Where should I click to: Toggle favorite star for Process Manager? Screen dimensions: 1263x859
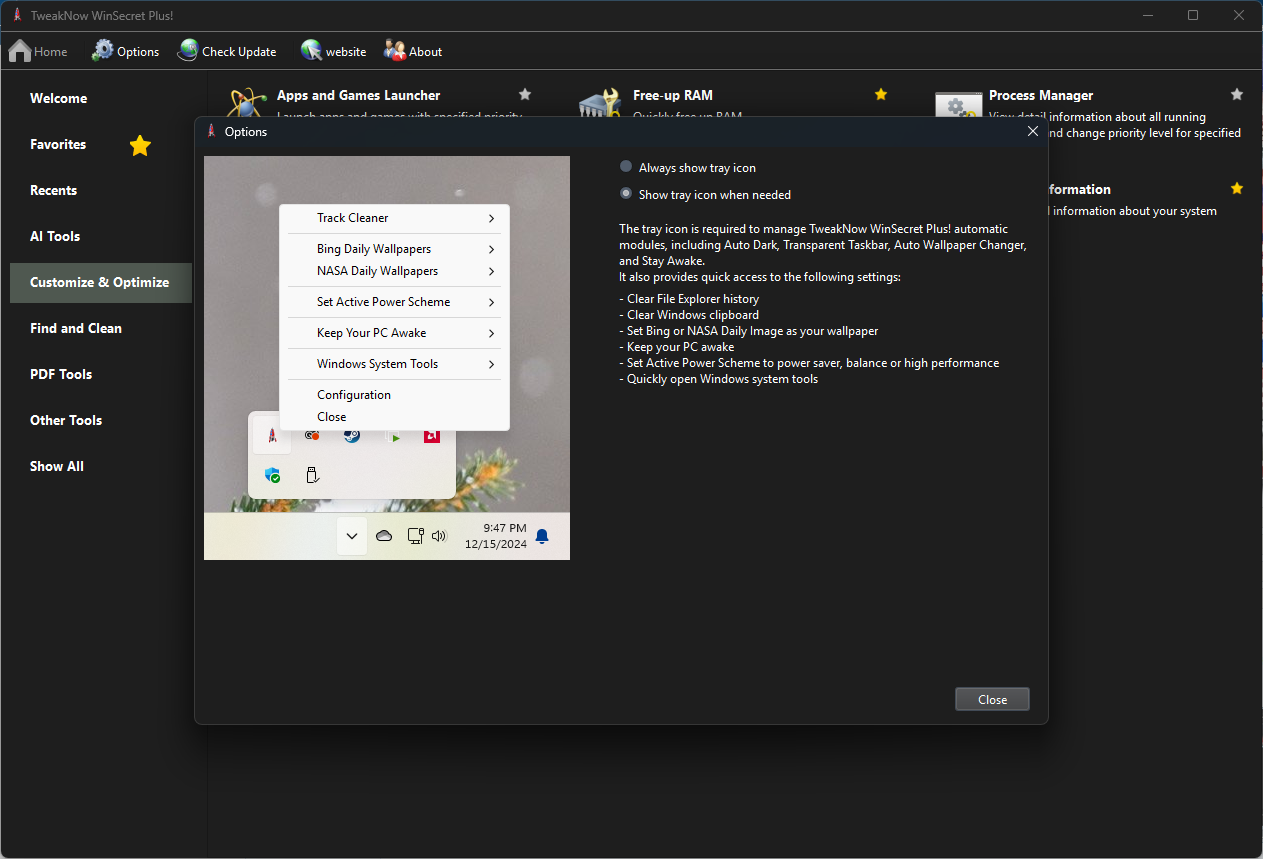click(1237, 95)
